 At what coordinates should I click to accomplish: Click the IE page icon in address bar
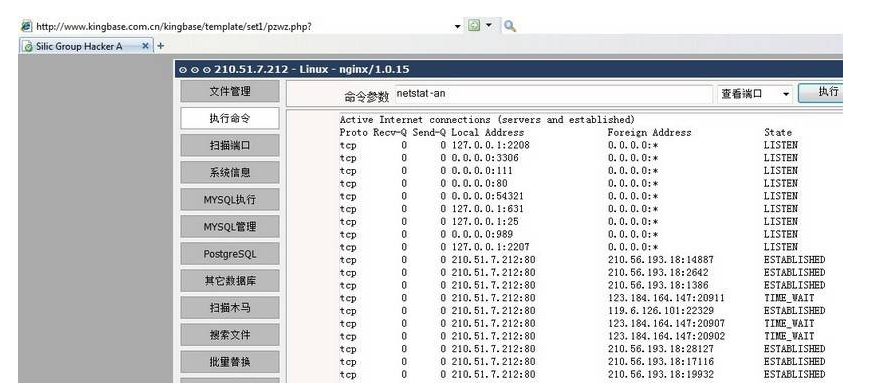27,27
